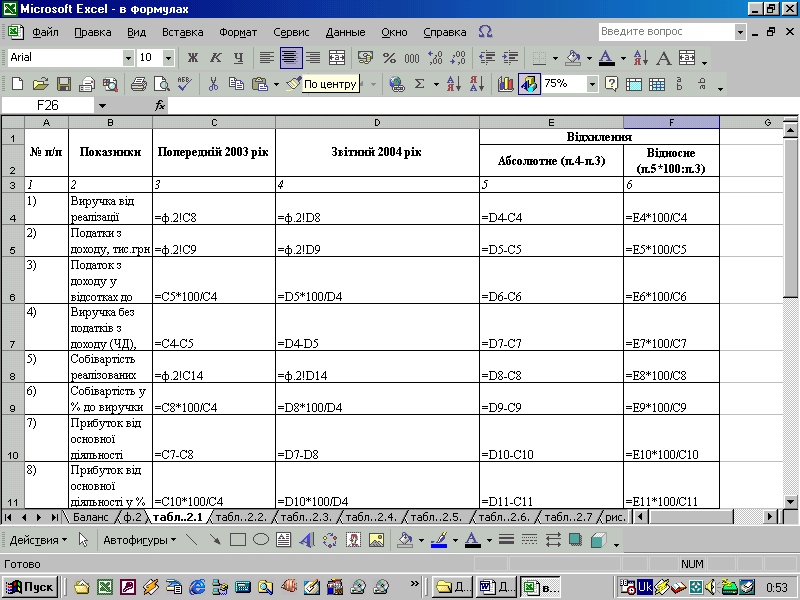Paste from clipboard
The image size is (800, 600).
click(x=260, y=84)
